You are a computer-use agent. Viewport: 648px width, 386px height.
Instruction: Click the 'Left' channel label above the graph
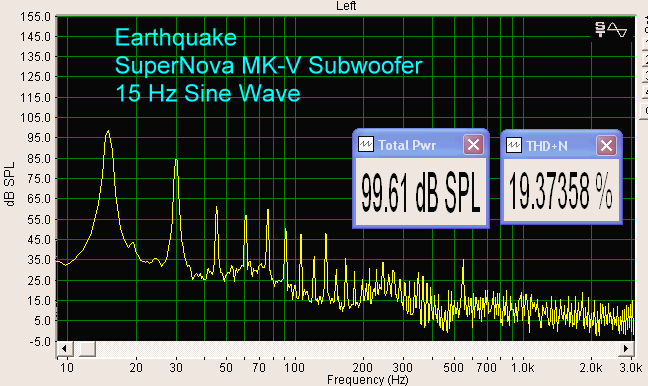pyautogui.click(x=346, y=6)
